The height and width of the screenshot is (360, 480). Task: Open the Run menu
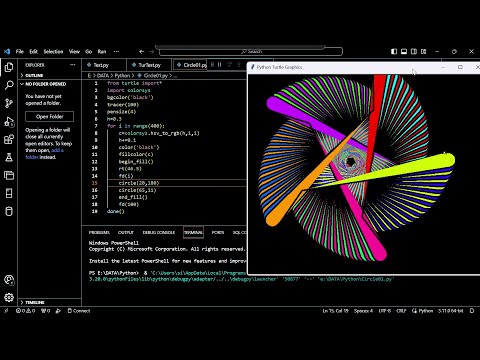pyautogui.click(x=102, y=51)
